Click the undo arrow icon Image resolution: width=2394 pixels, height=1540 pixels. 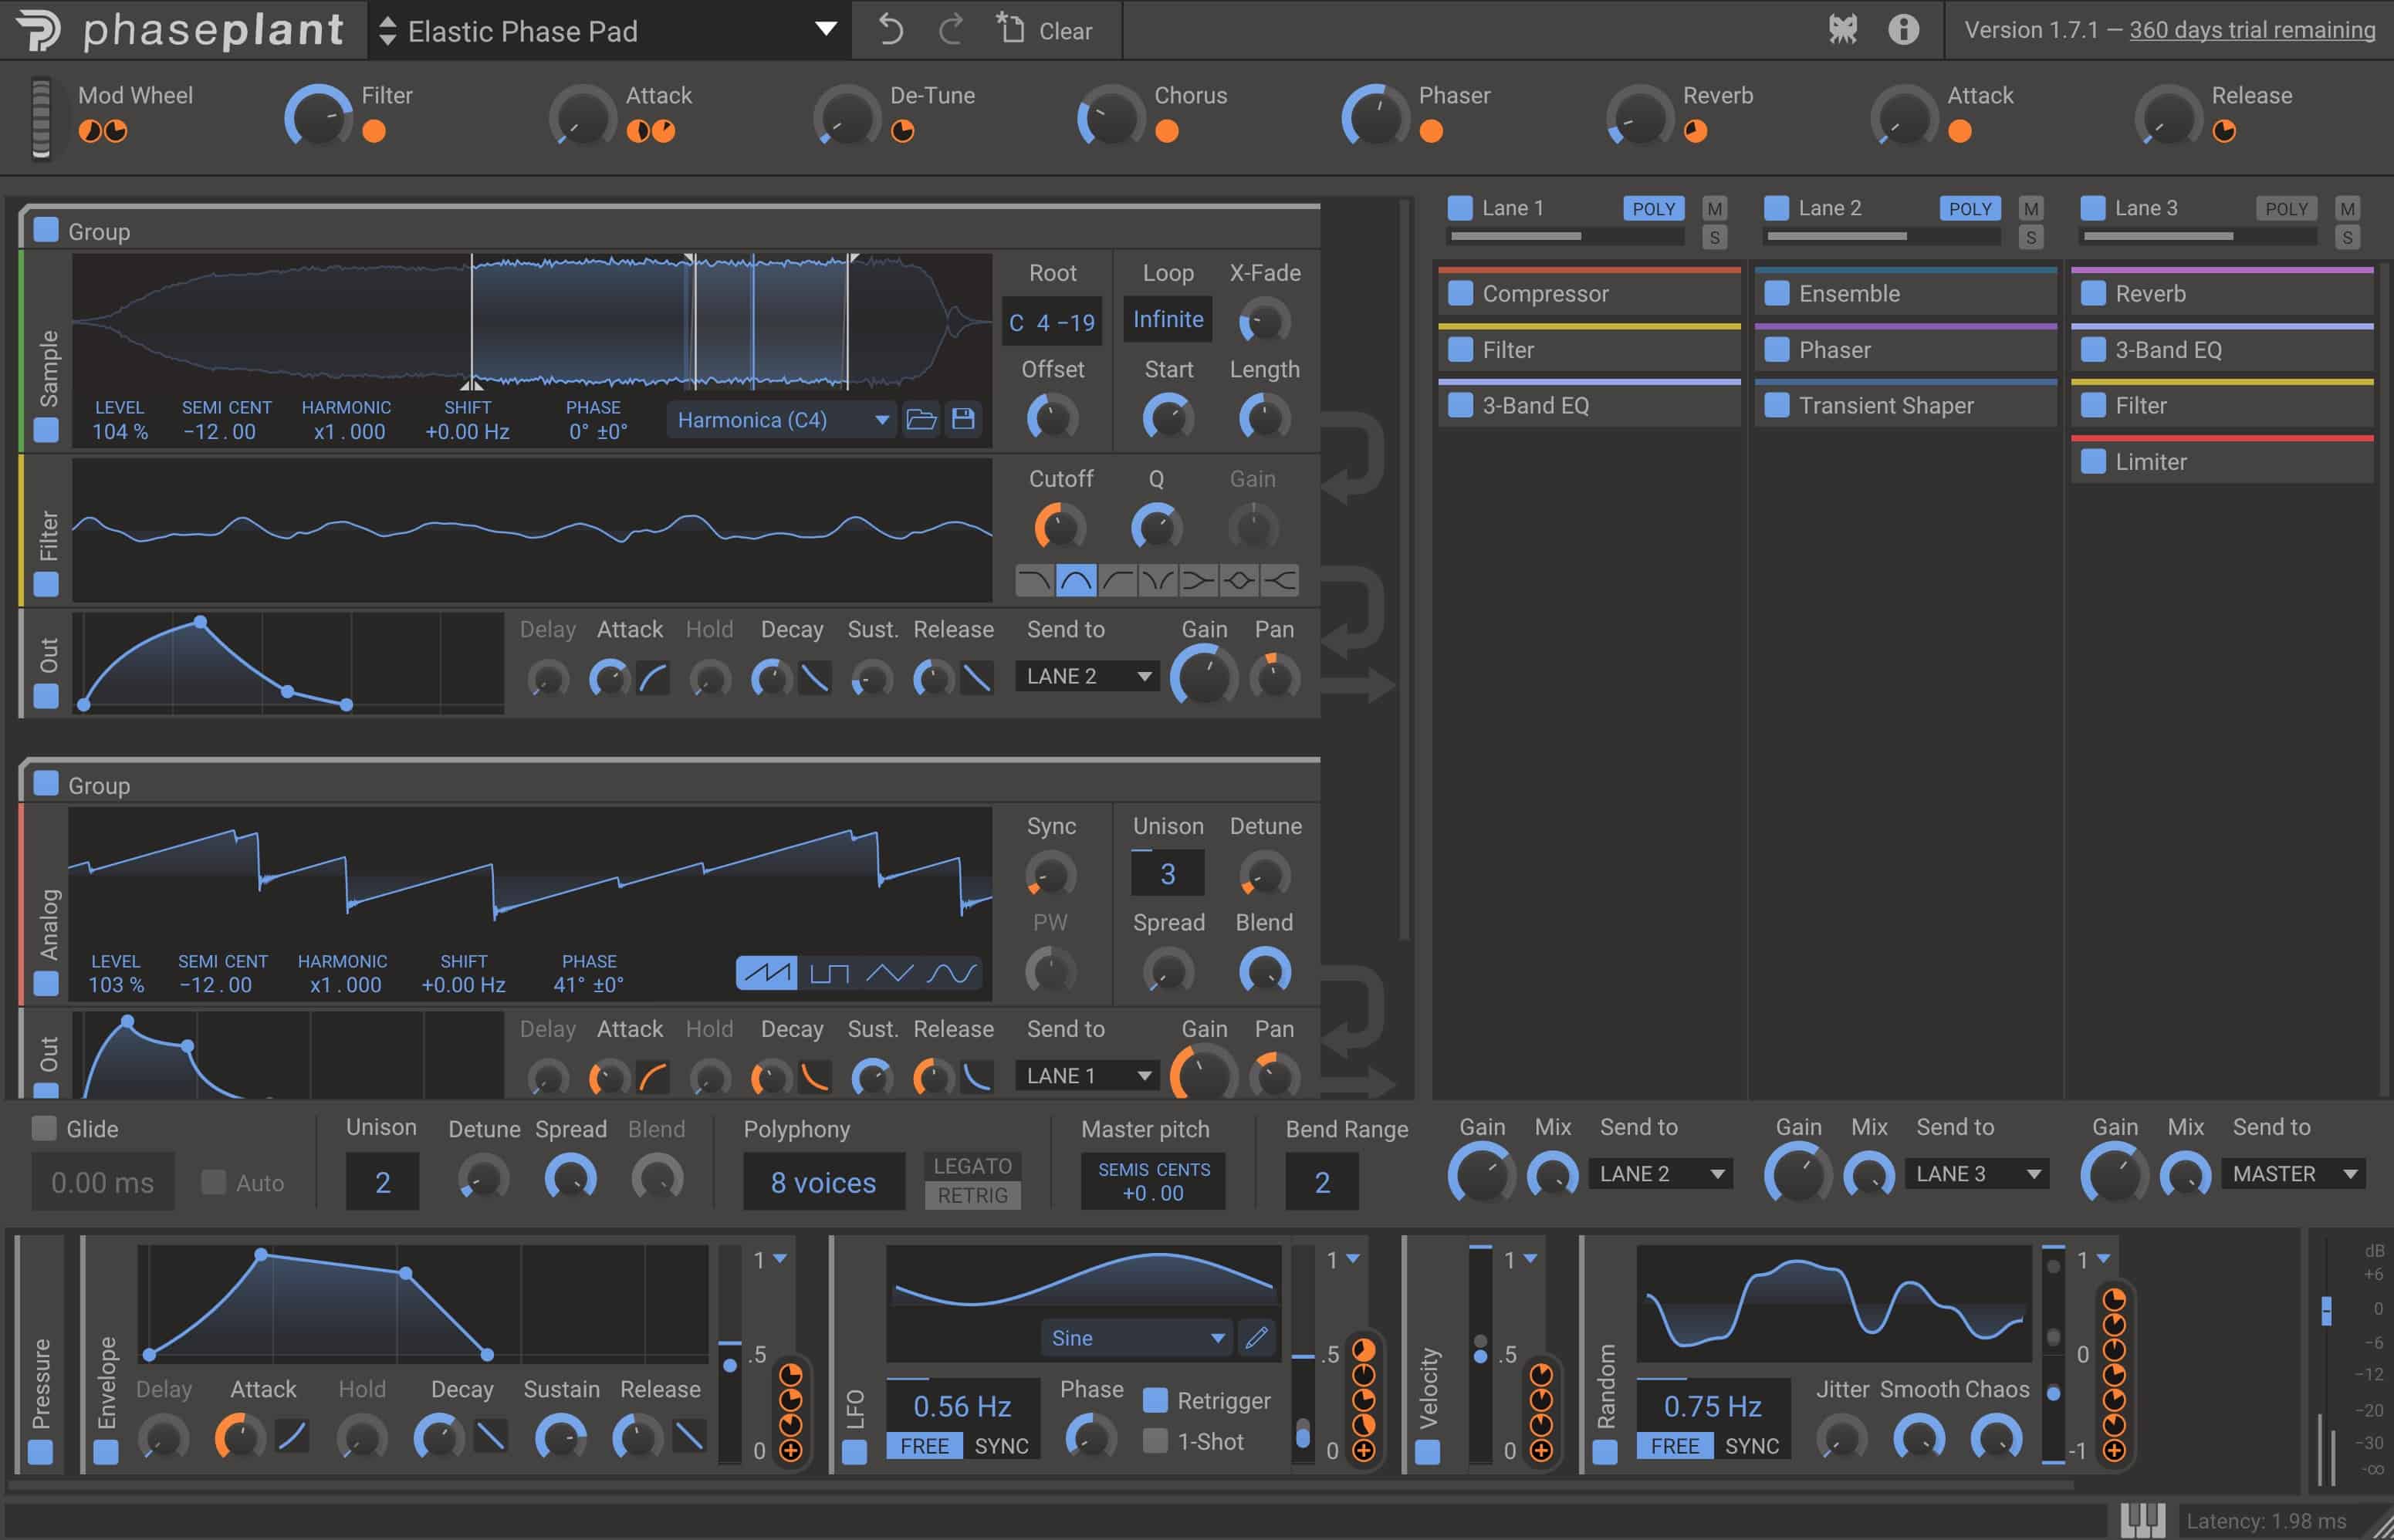[890, 30]
